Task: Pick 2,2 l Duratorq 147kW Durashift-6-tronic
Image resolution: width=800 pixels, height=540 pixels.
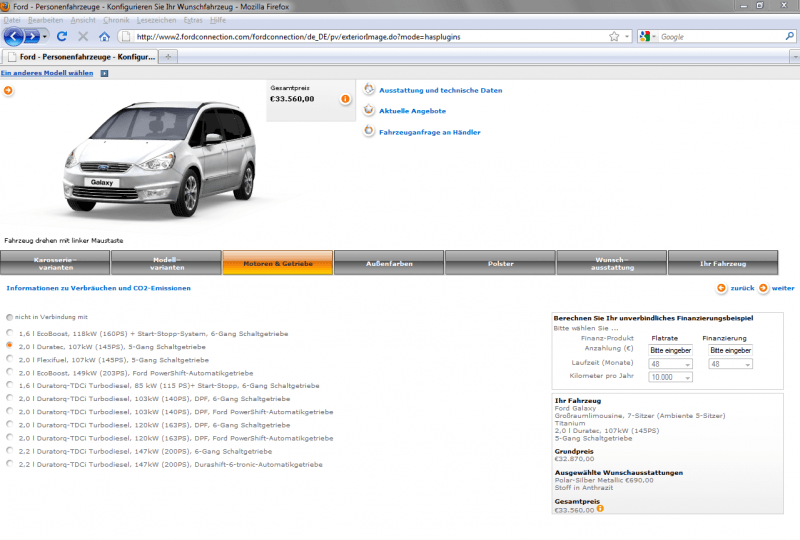Action: click(10, 464)
